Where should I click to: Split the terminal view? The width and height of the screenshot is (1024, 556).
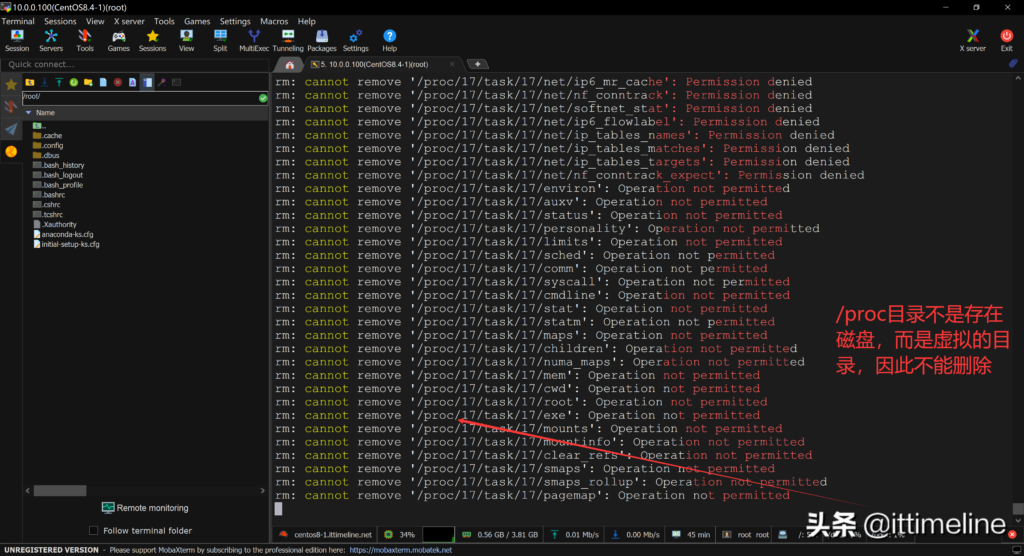[220, 40]
